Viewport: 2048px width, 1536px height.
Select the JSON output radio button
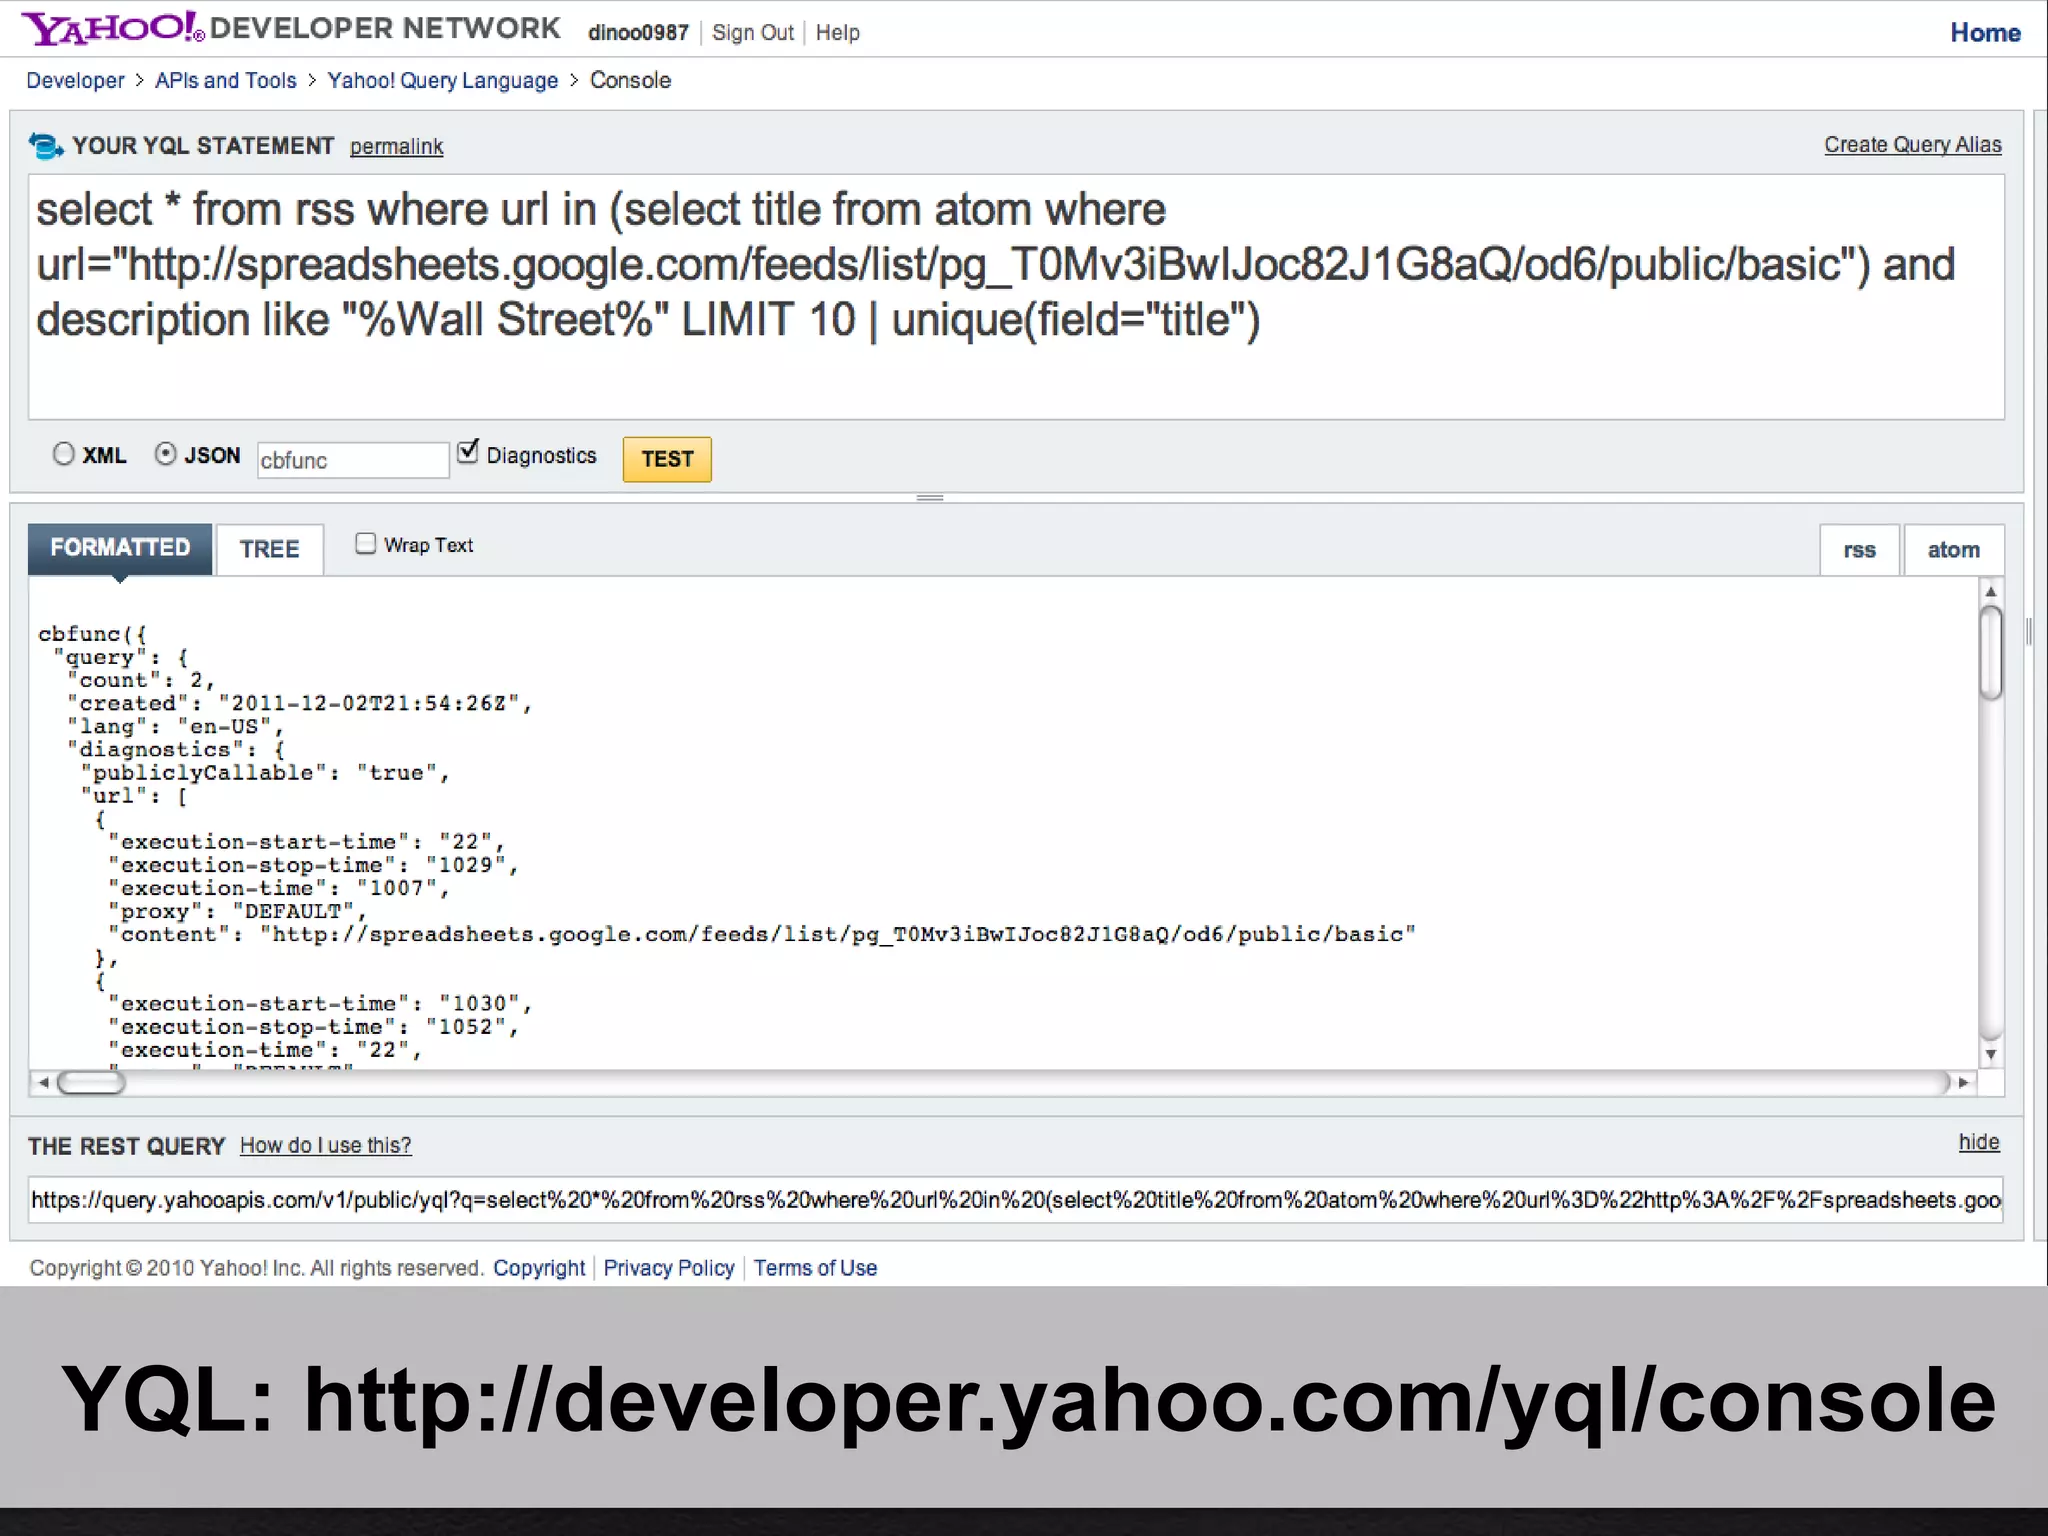[166, 454]
